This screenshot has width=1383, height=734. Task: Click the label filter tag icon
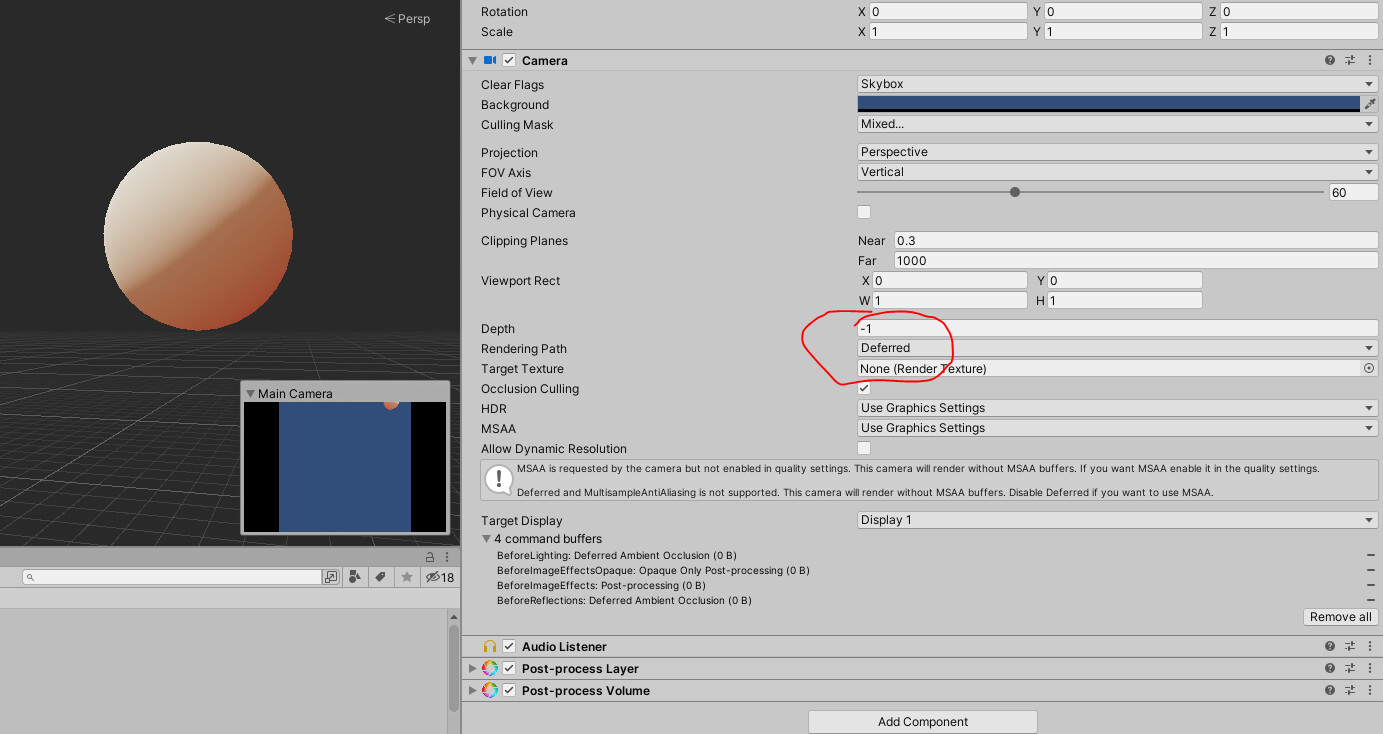[380, 577]
